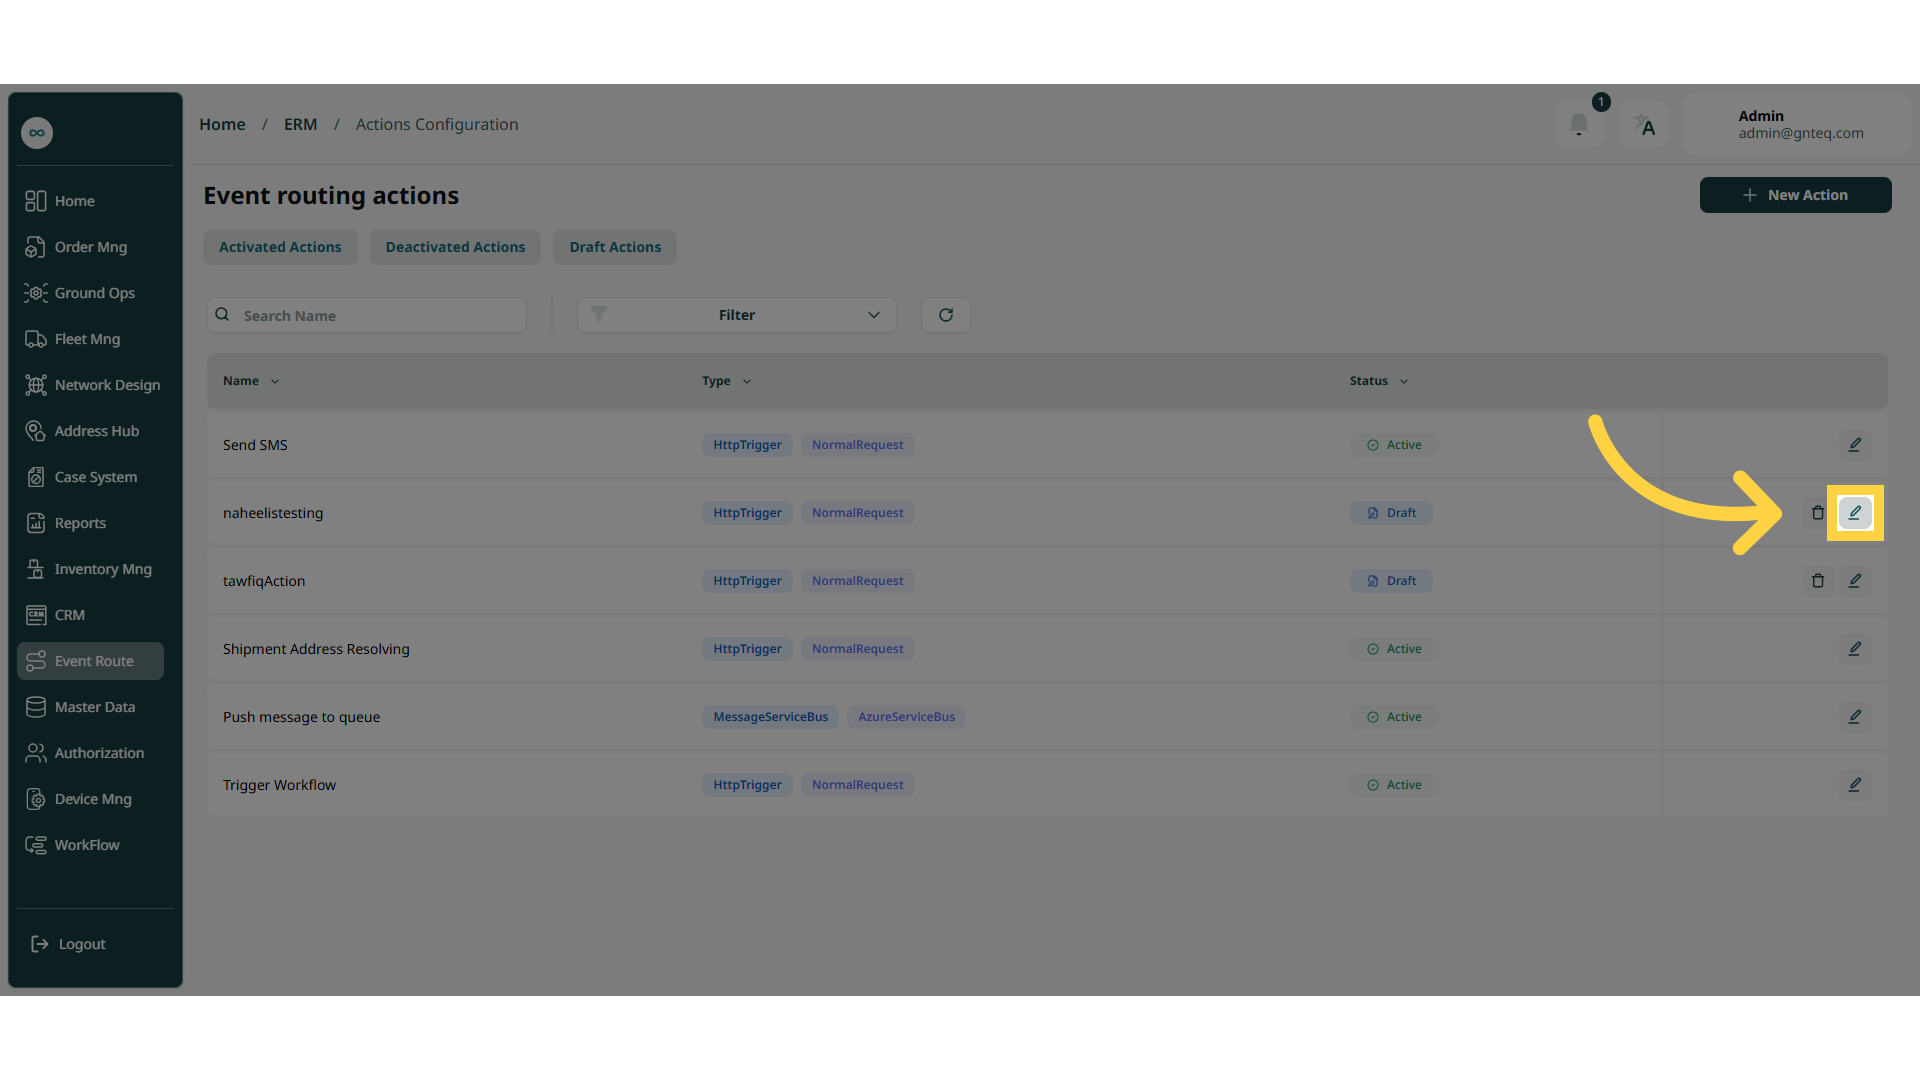Open the Filter dropdown
The image size is (1920, 1080).
pos(737,315)
